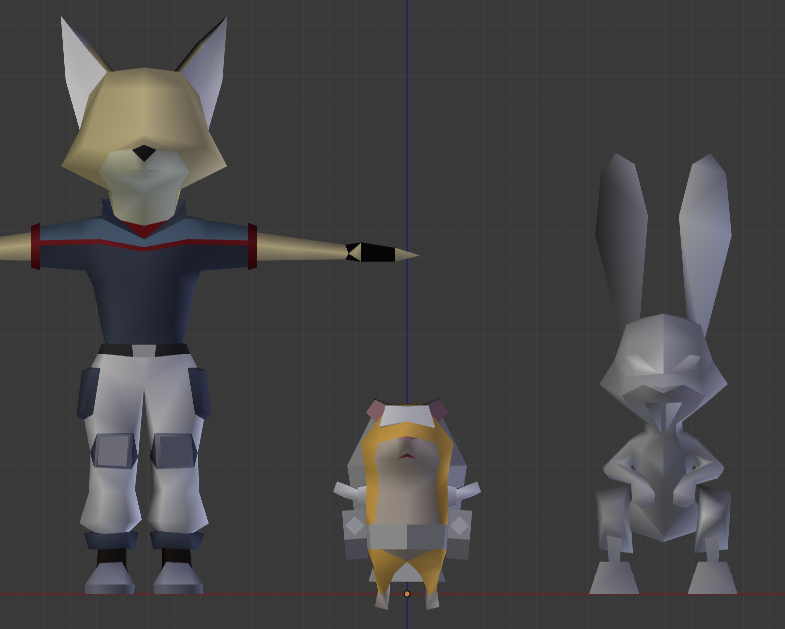Viewport: 785px width, 629px height.
Task: Select the fox's left knee pad
Action: [114, 451]
